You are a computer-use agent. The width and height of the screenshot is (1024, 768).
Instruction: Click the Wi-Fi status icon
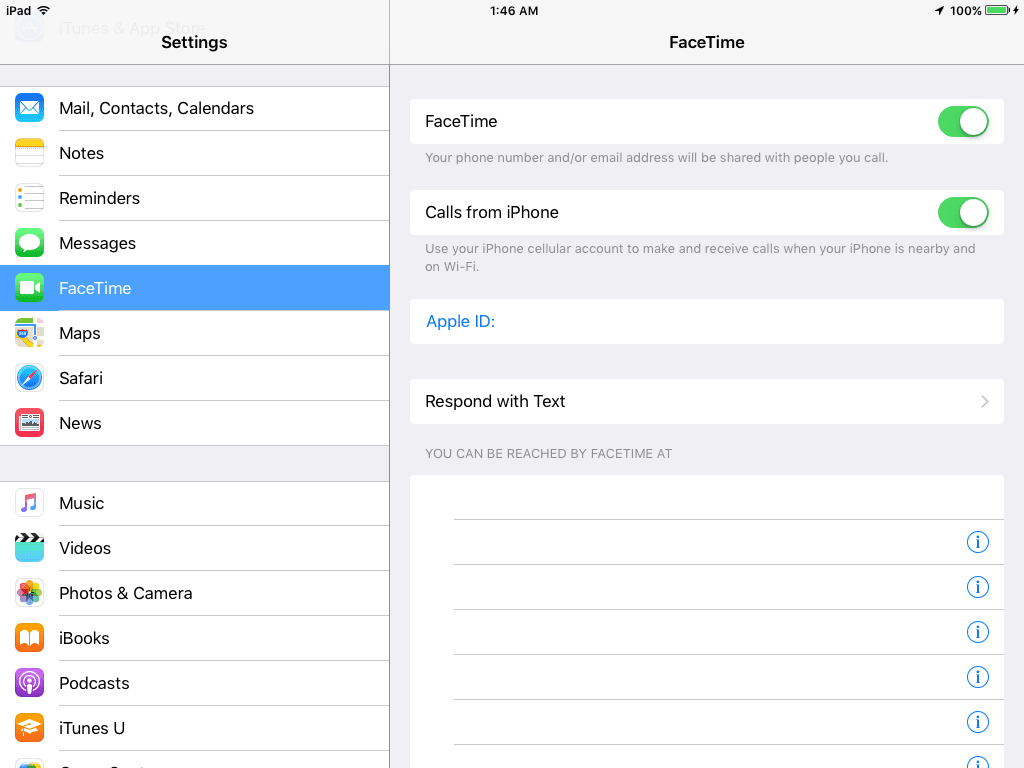click(44, 10)
